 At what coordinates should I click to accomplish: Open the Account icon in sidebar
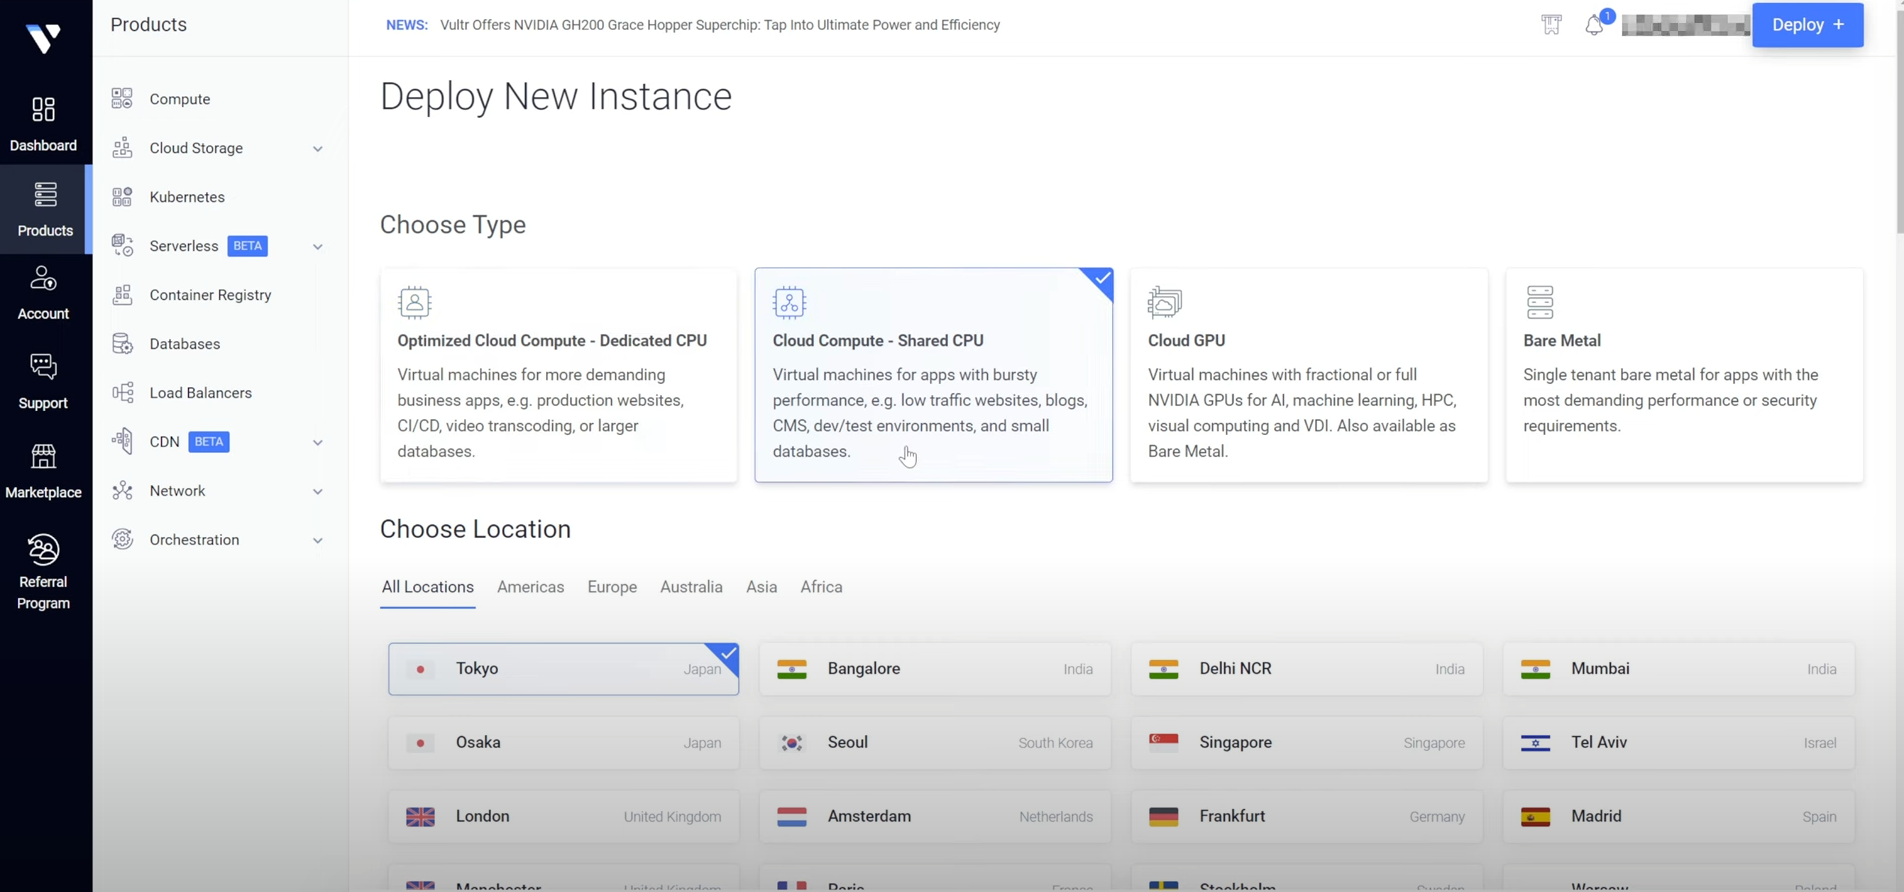tap(43, 279)
